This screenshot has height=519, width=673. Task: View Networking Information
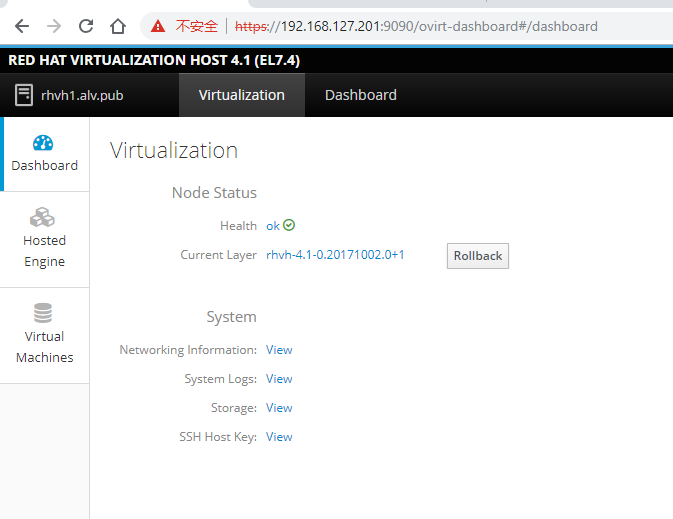tap(279, 350)
